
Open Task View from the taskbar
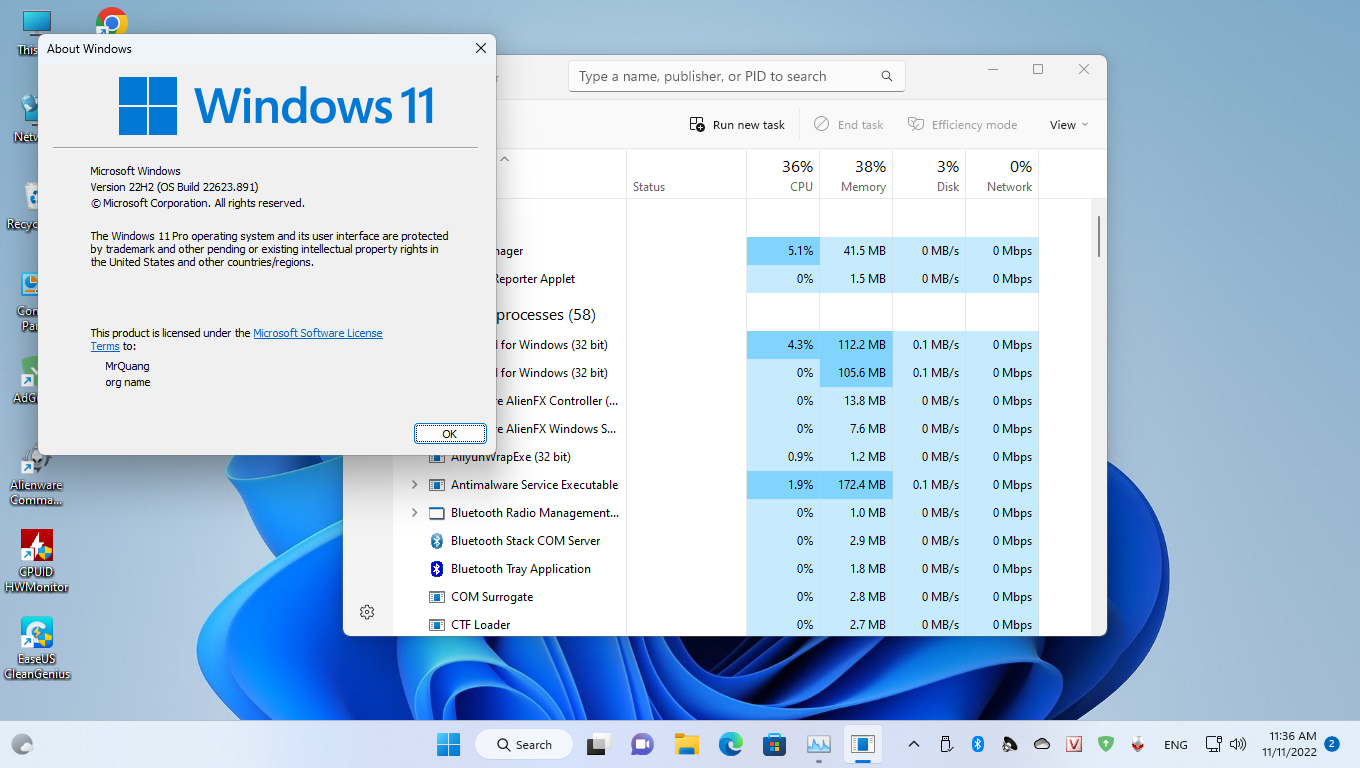(x=598, y=745)
